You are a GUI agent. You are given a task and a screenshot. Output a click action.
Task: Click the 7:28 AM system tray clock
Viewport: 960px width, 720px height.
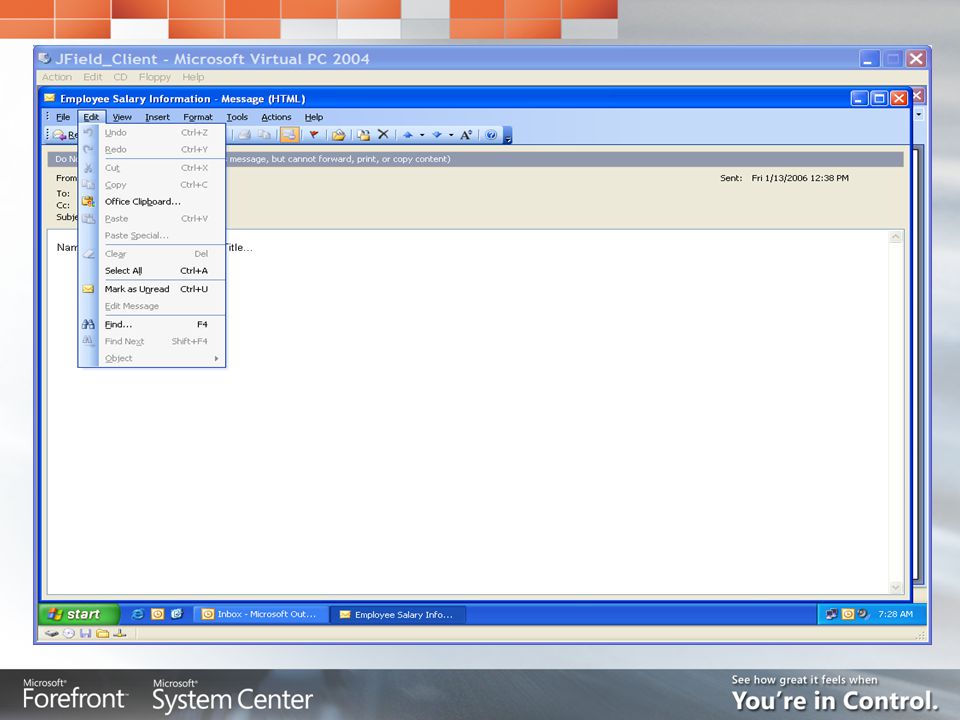pos(895,614)
